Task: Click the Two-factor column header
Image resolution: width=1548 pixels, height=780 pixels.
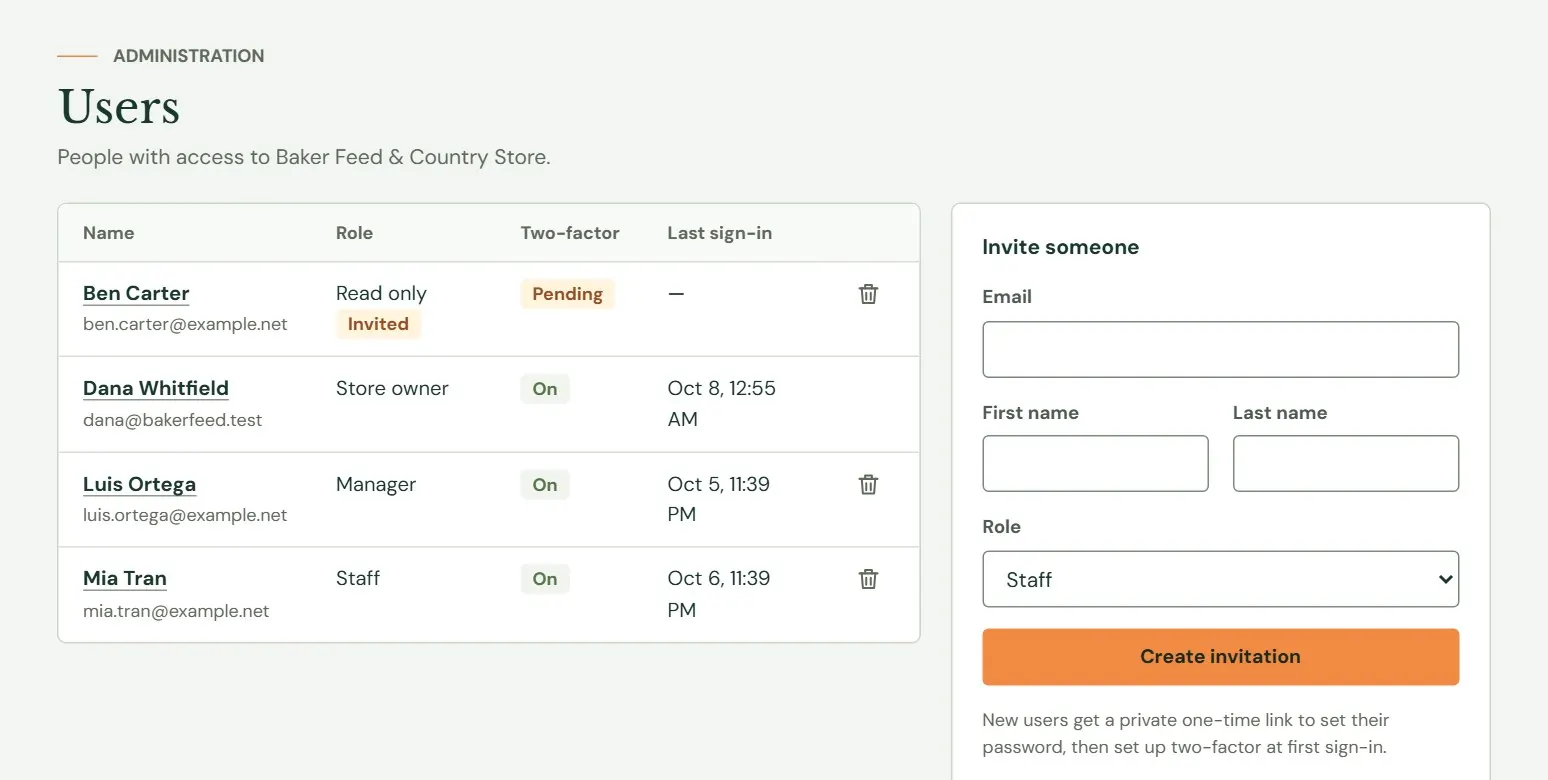Action: pos(570,233)
